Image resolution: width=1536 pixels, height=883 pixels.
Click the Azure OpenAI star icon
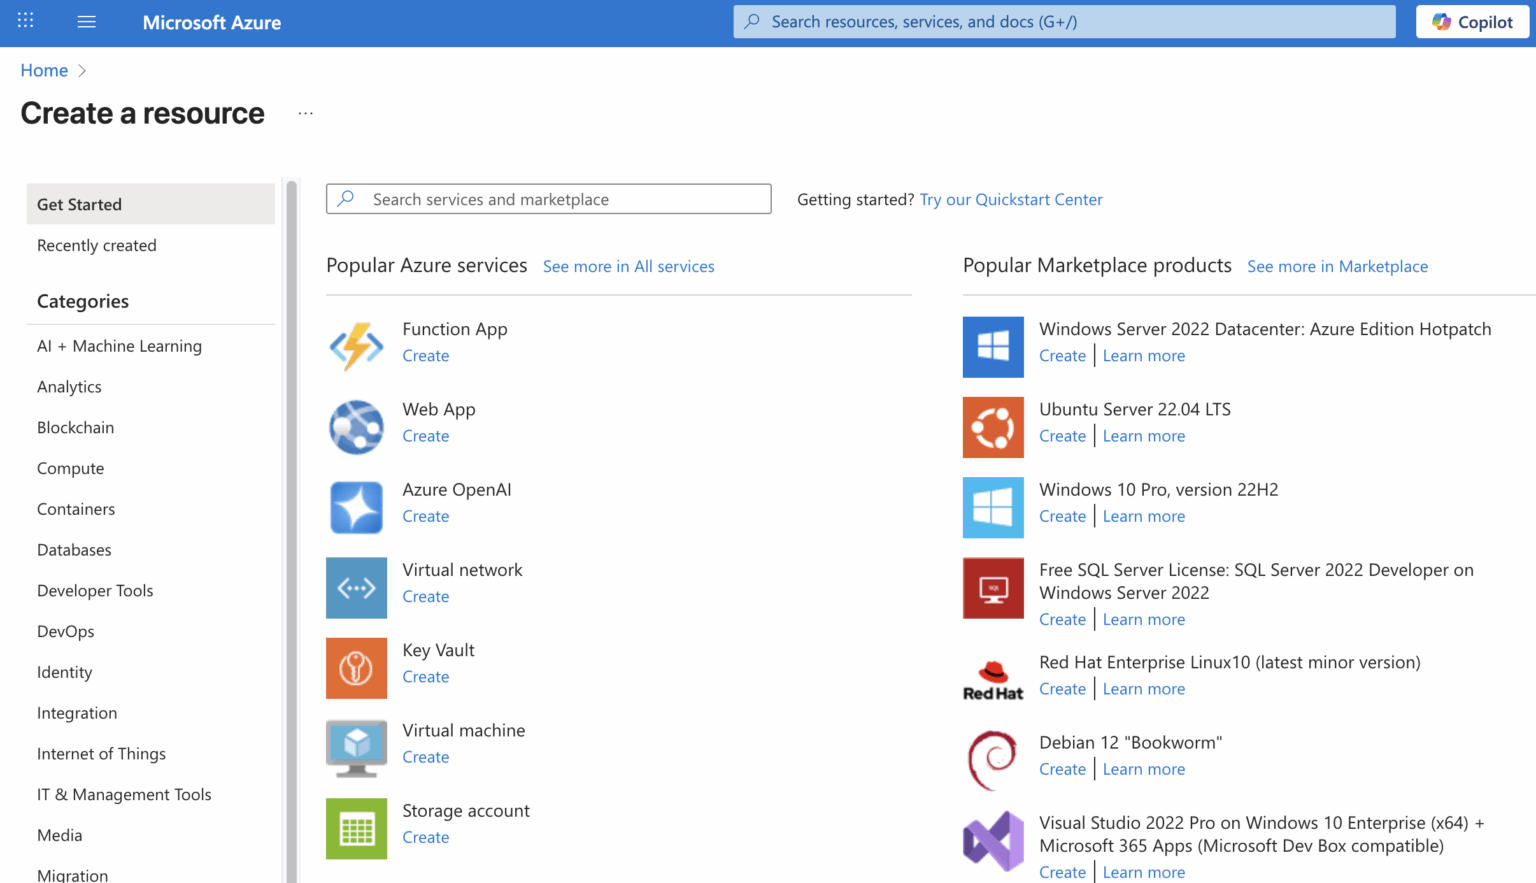(x=356, y=507)
